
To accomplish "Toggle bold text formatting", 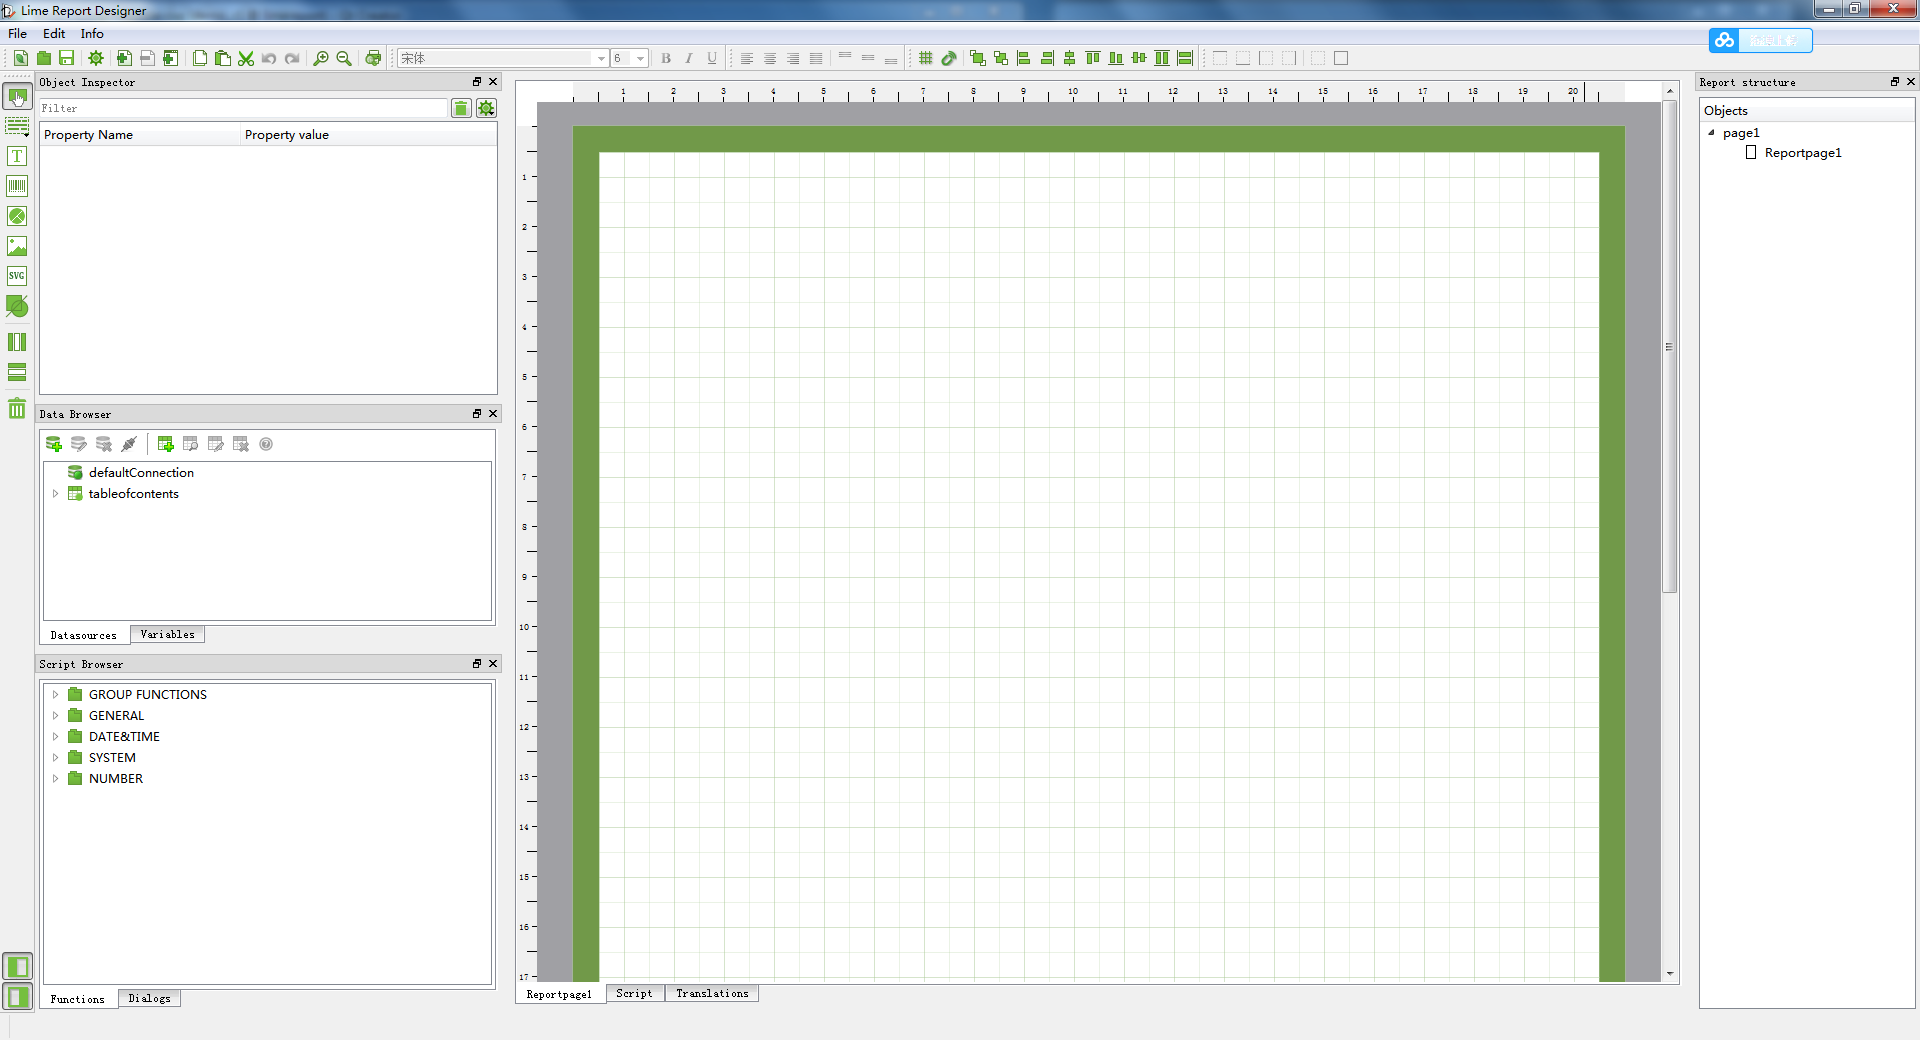I will pyautogui.click(x=666, y=58).
